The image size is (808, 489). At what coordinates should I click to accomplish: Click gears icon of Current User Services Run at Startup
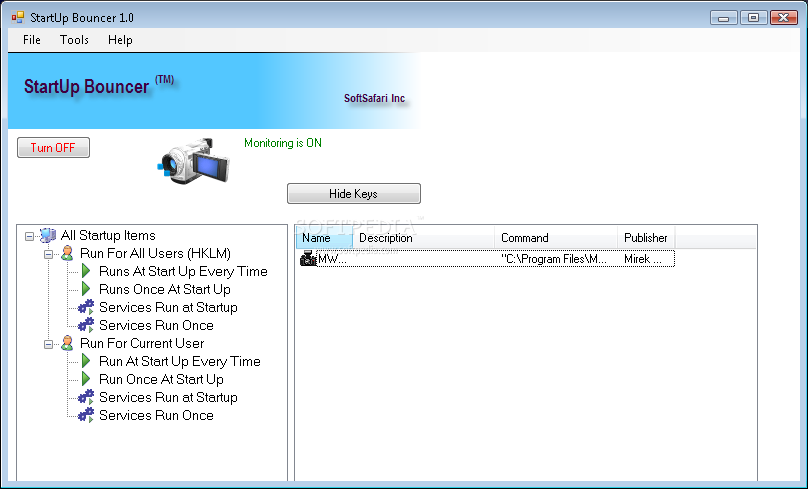86,397
